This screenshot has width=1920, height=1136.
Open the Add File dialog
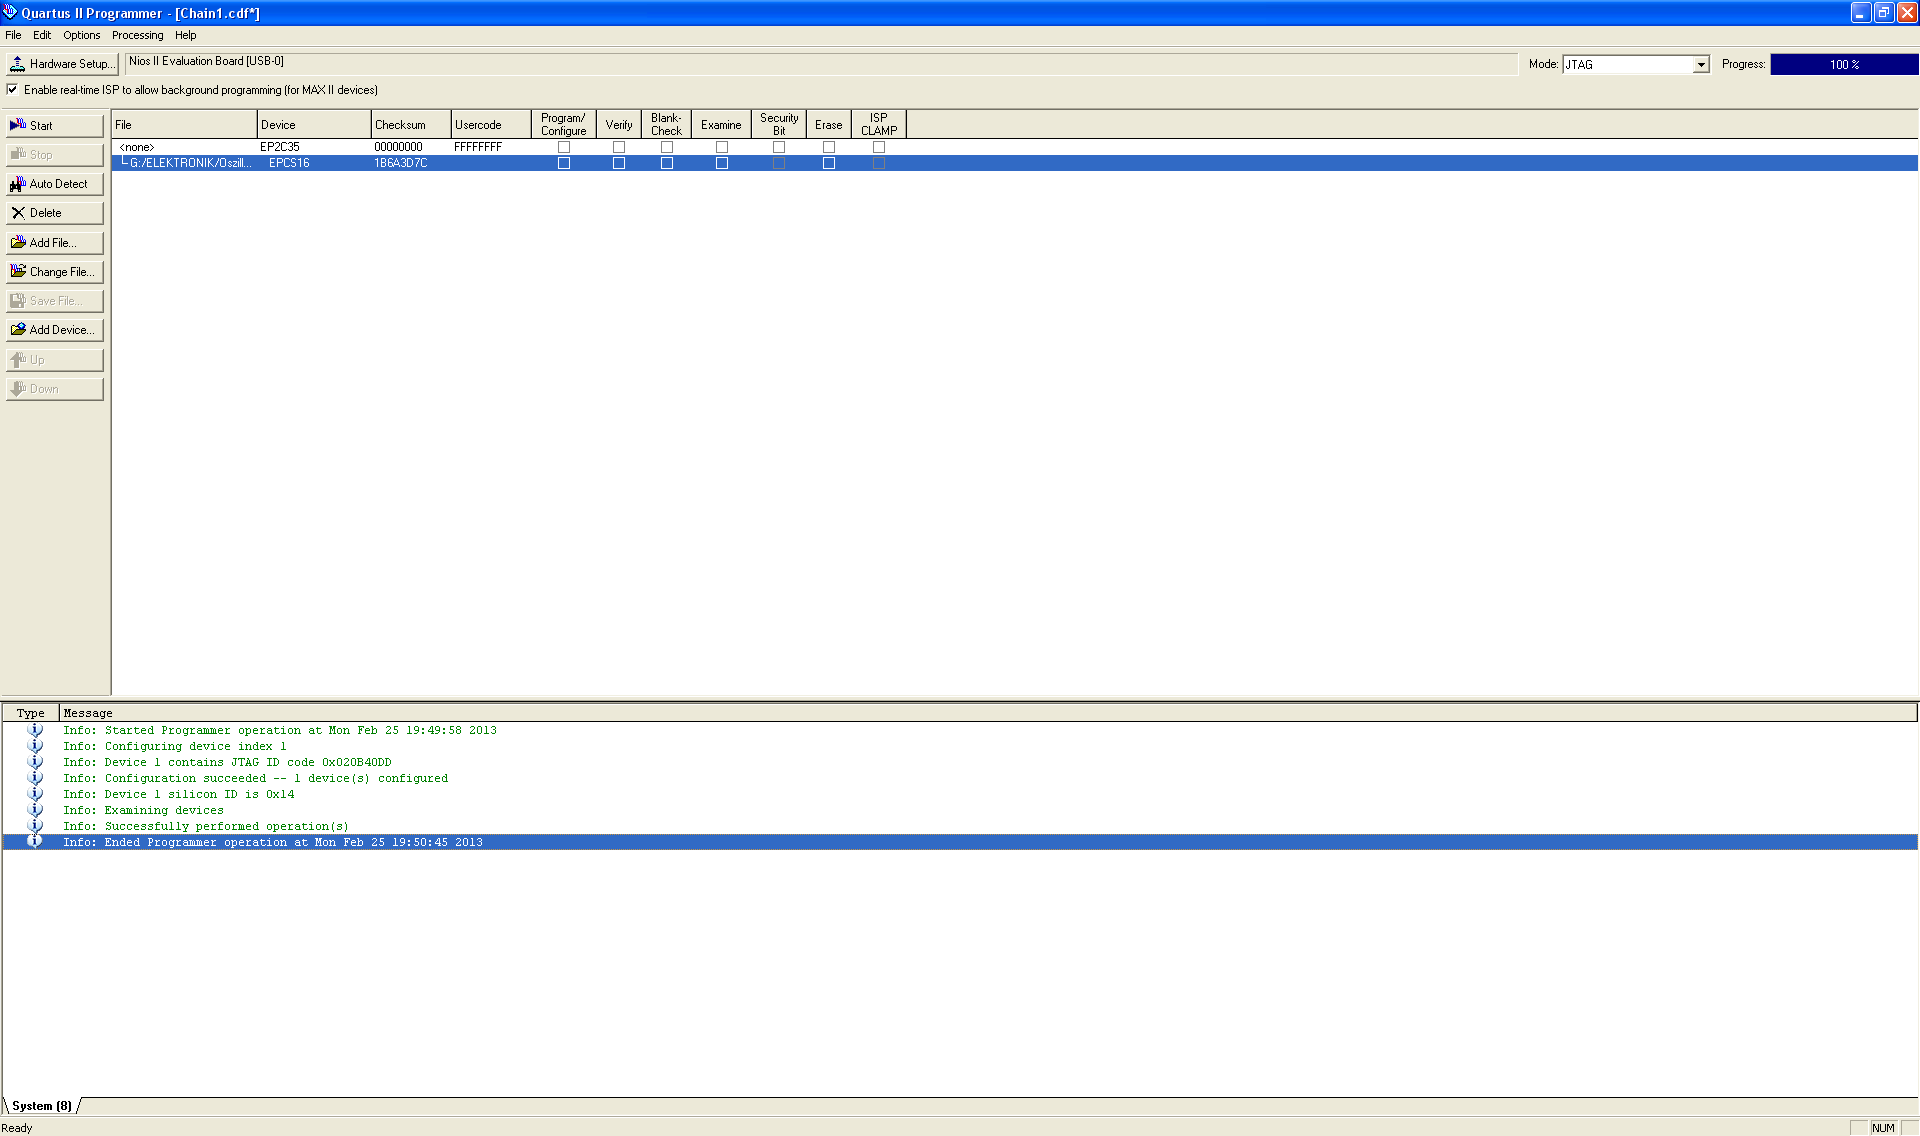[55, 243]
